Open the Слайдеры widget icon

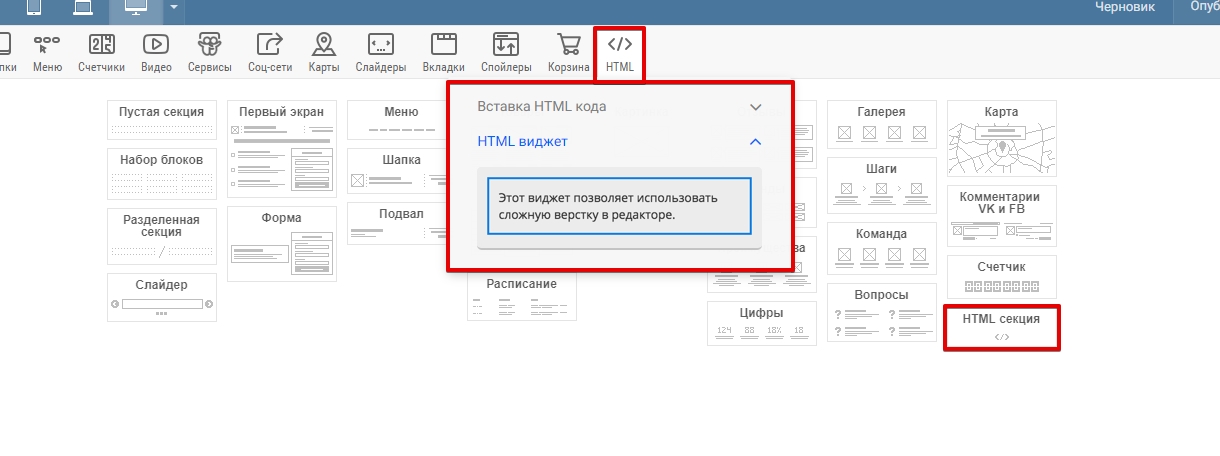pos(380,53)
